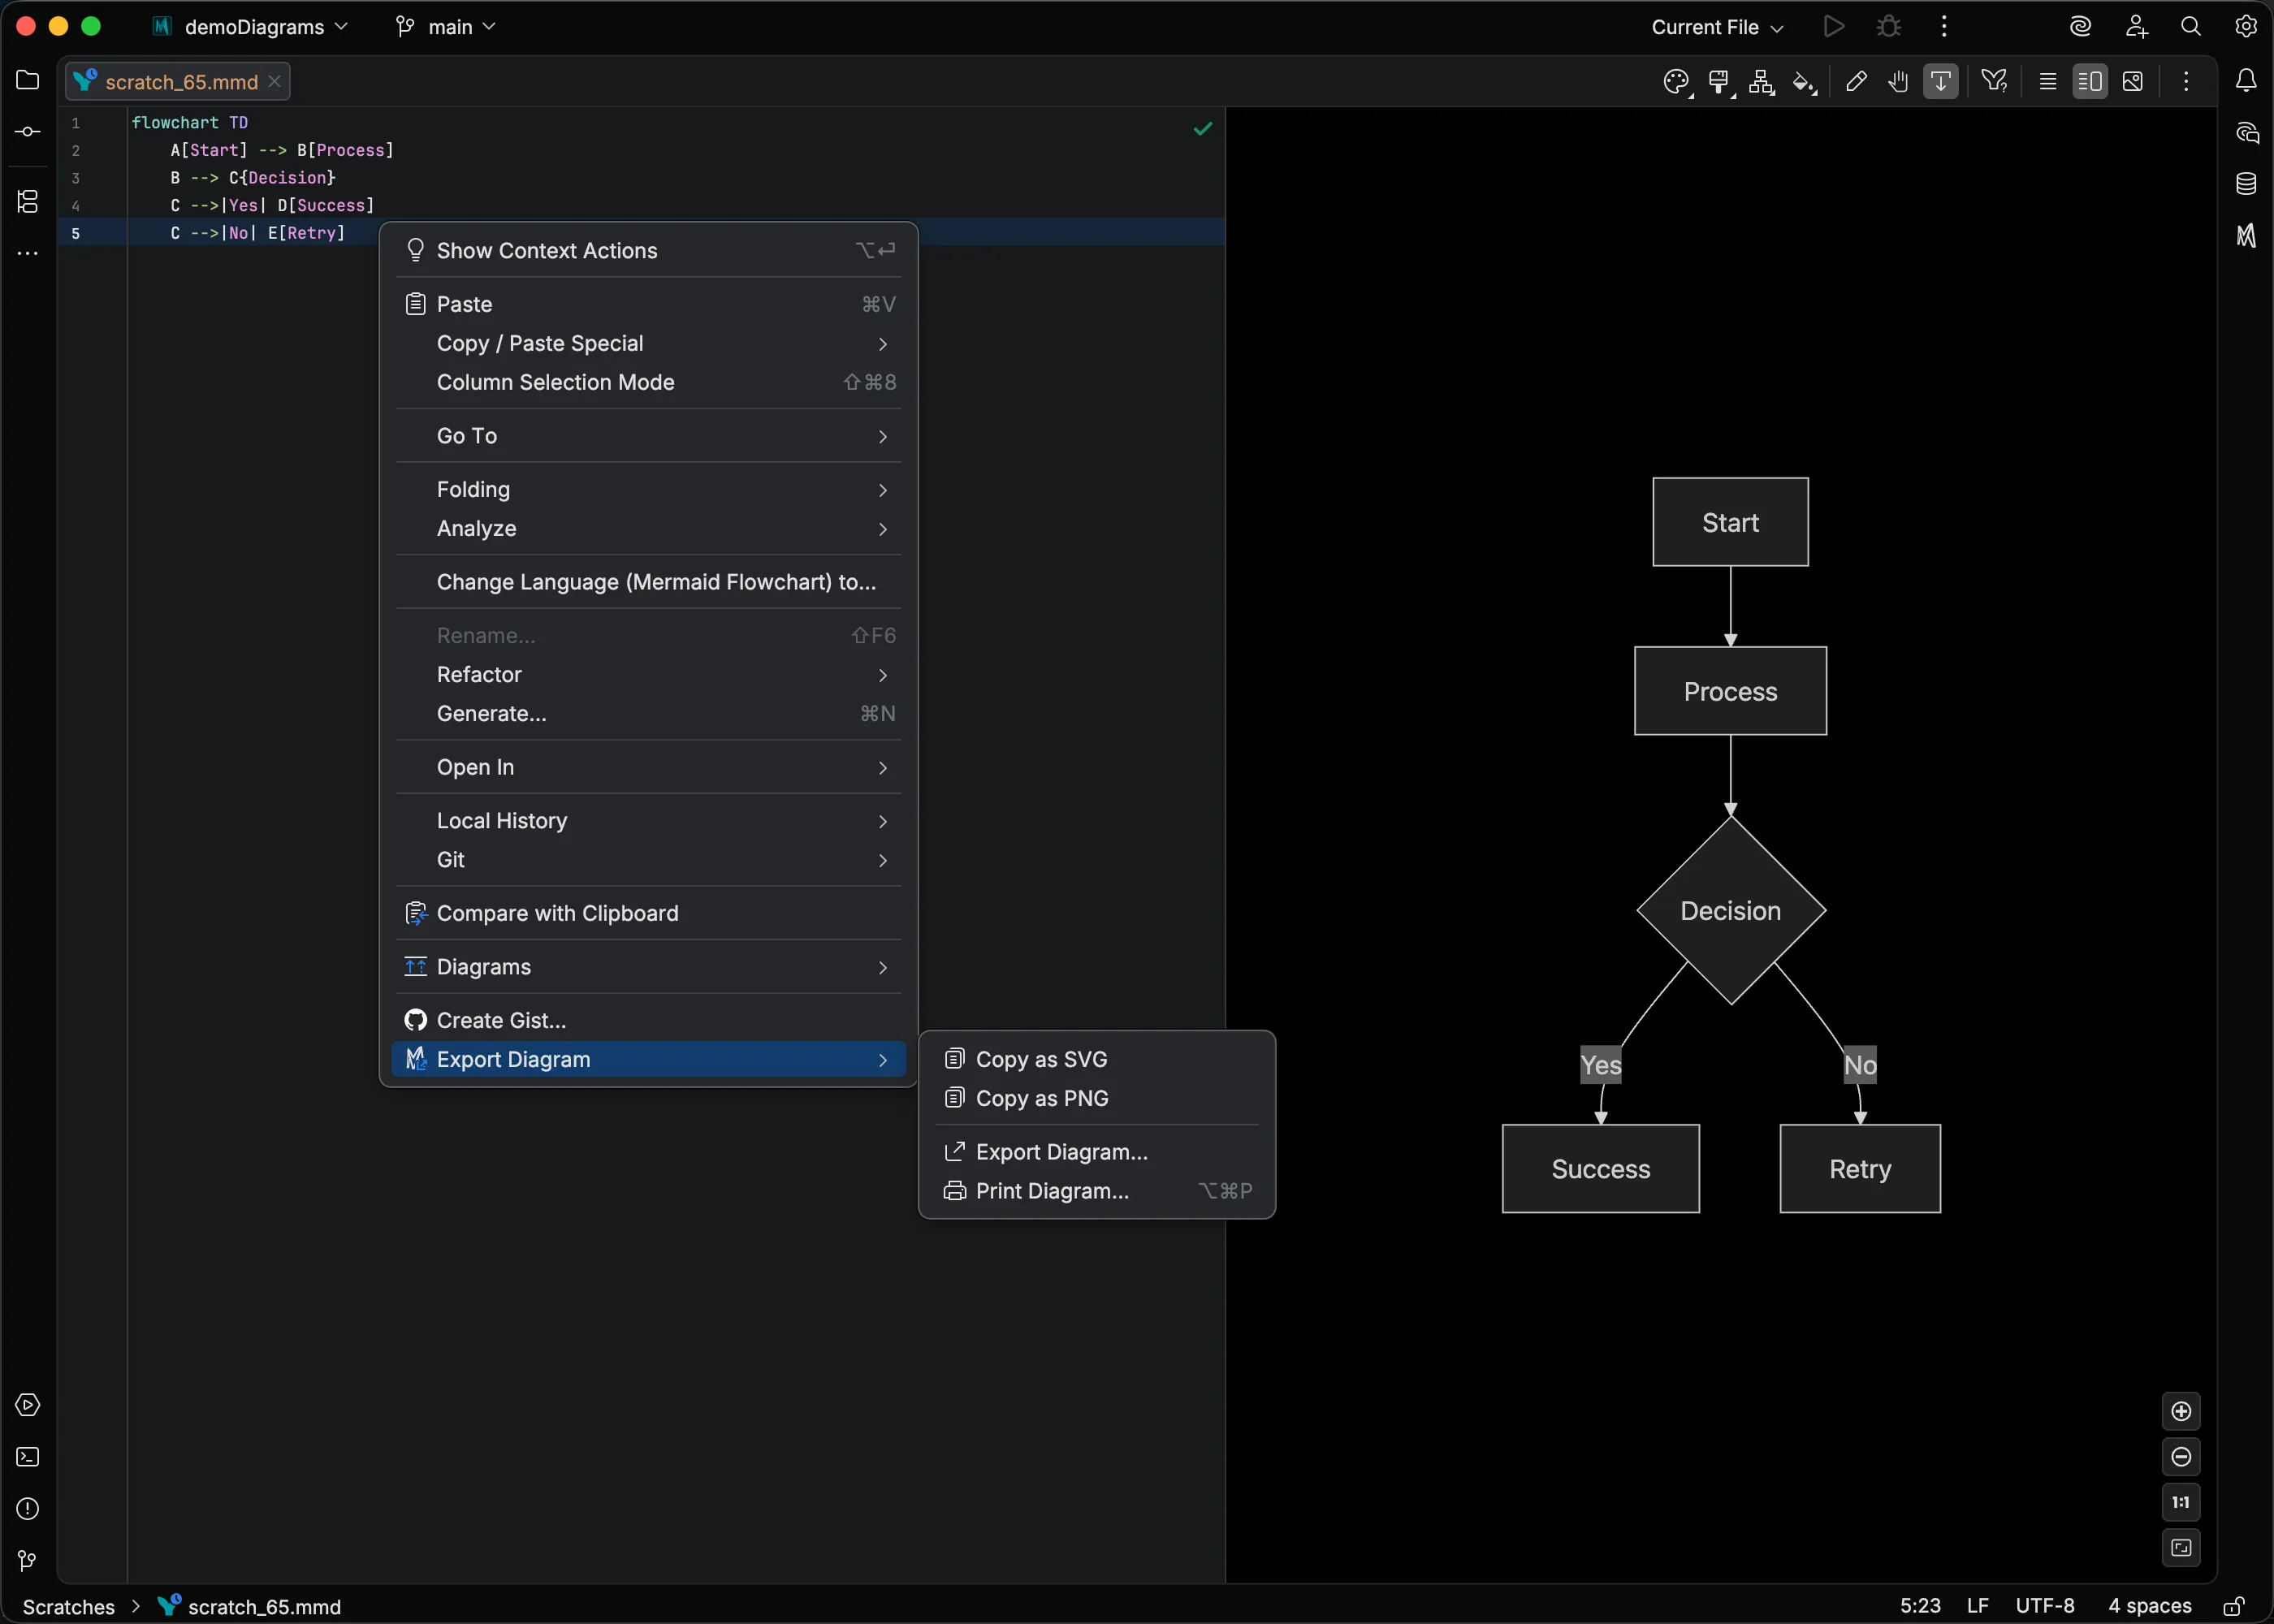This screenshot has height=1624, width=2274.
Task: Open the Database tool window
Action: point(2246,184)
